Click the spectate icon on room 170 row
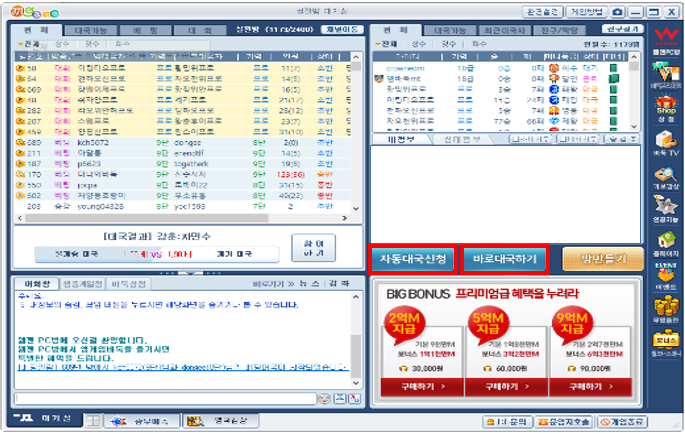 click(20, 174)
